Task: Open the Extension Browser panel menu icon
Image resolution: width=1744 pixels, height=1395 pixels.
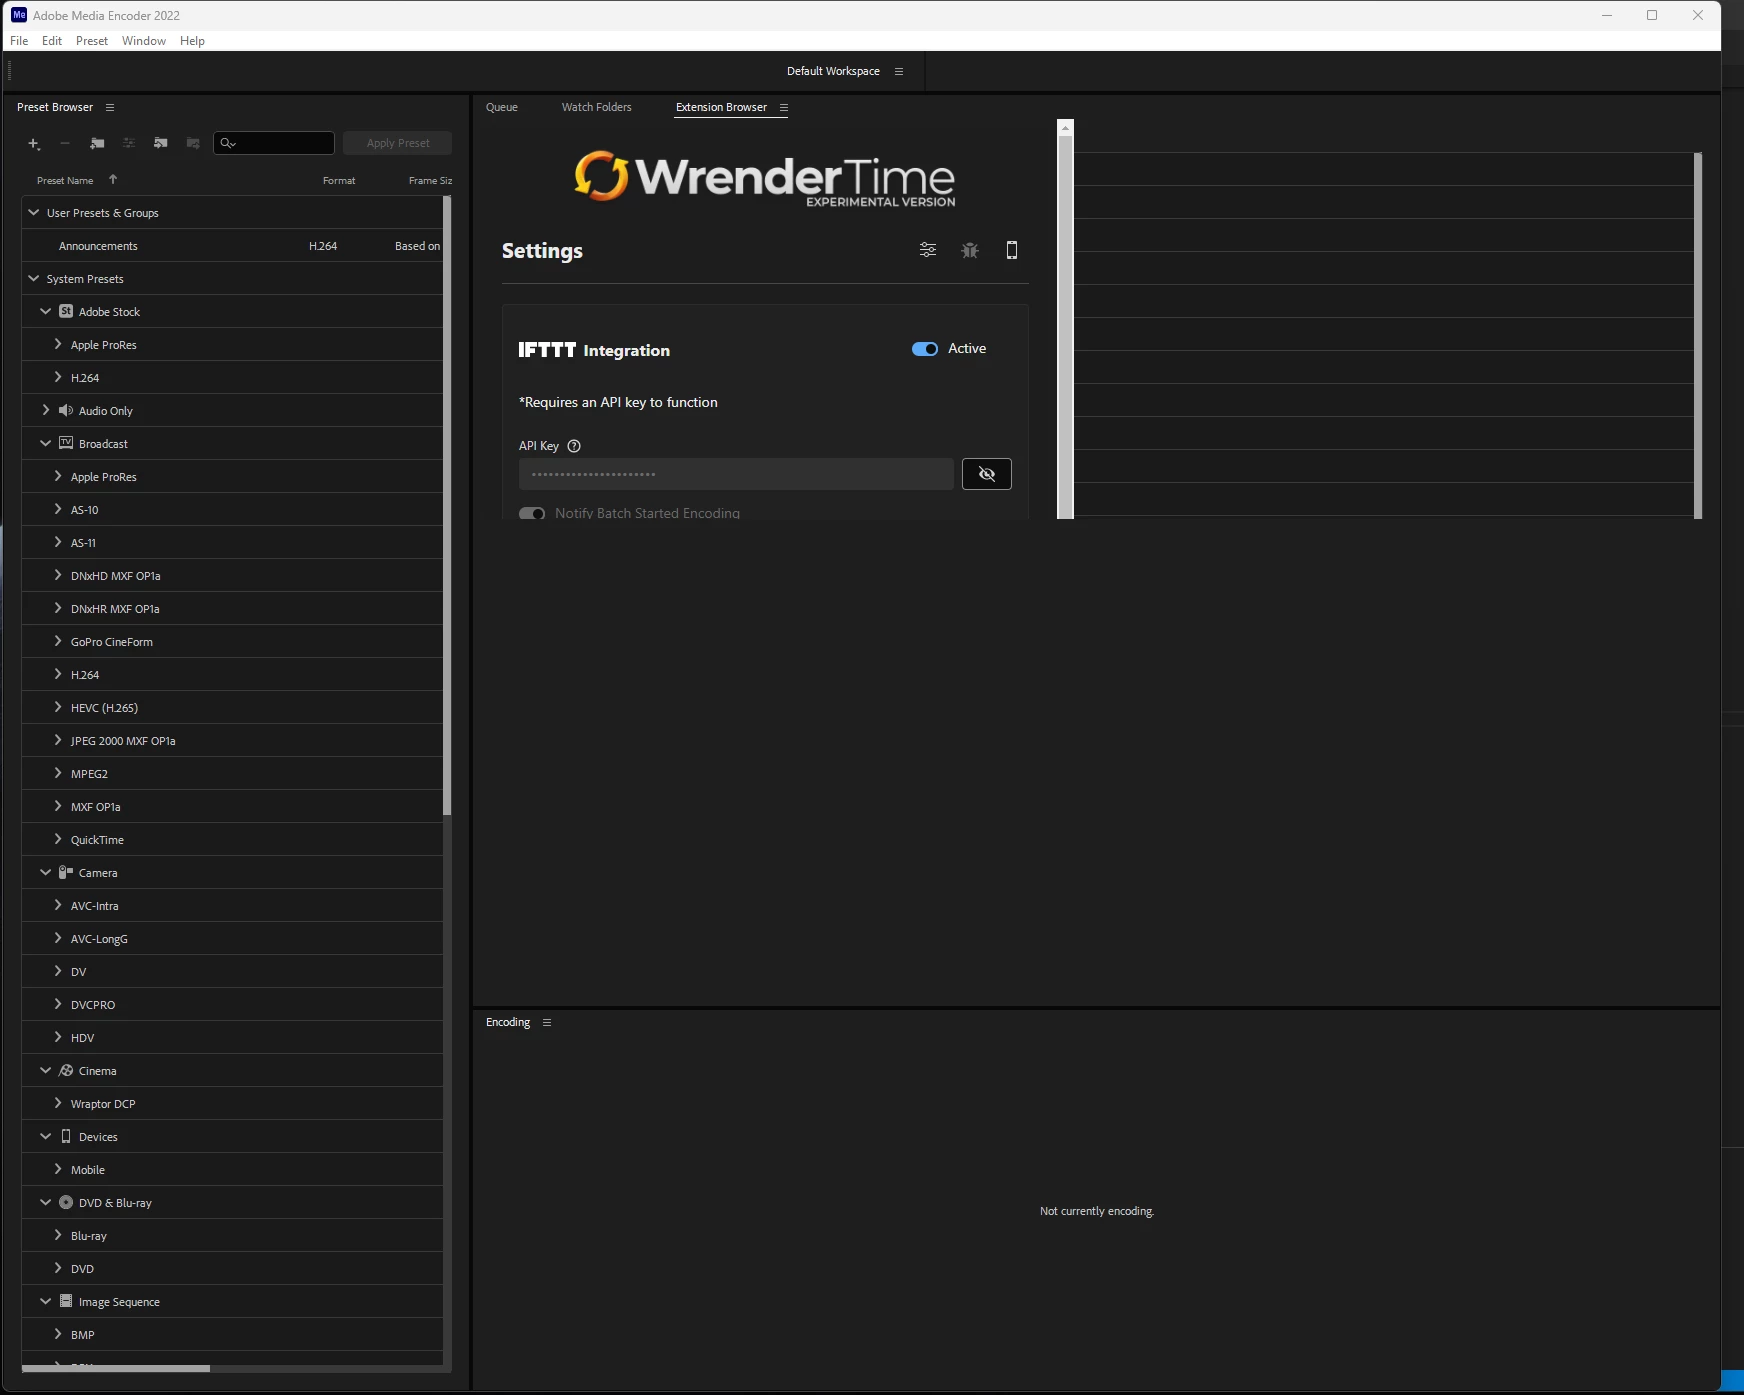Action: click(x=784, y=107)
